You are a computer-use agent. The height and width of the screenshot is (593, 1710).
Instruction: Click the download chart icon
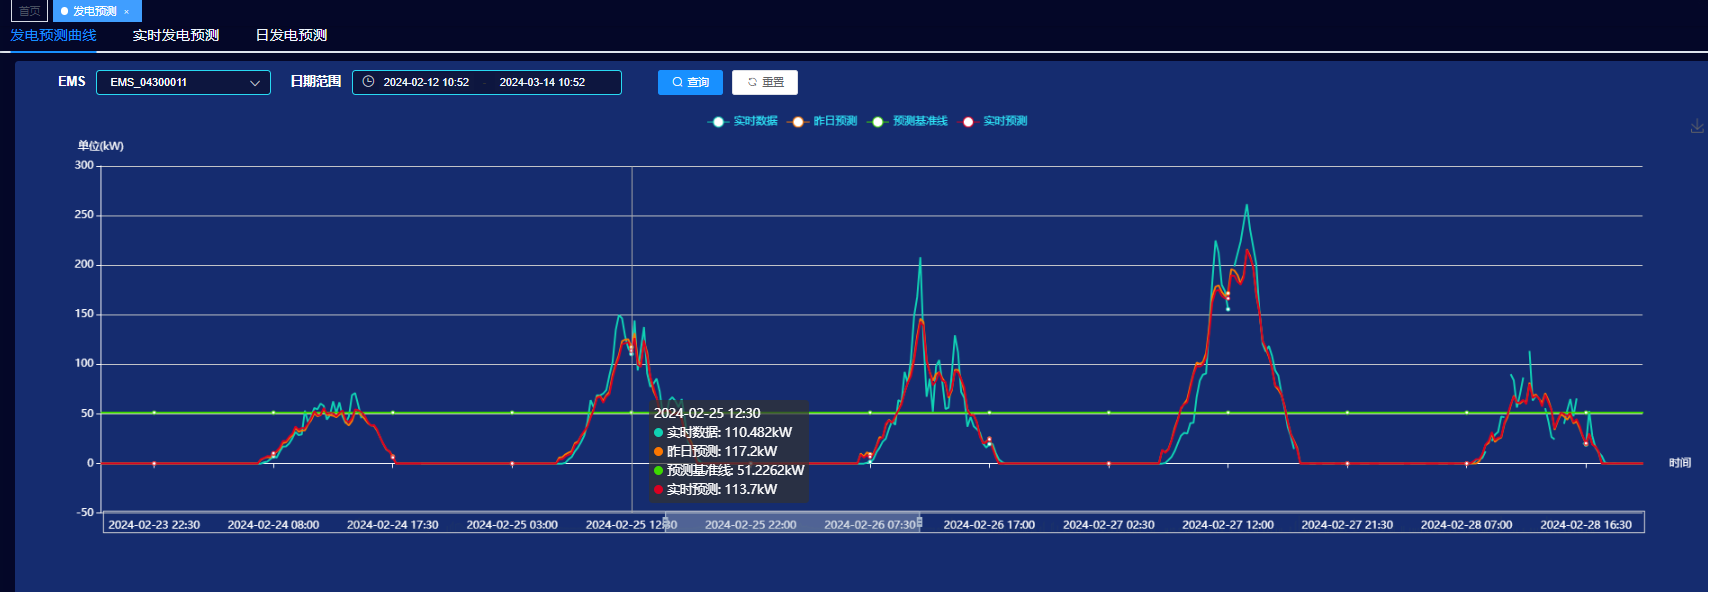pos(1697,127)
